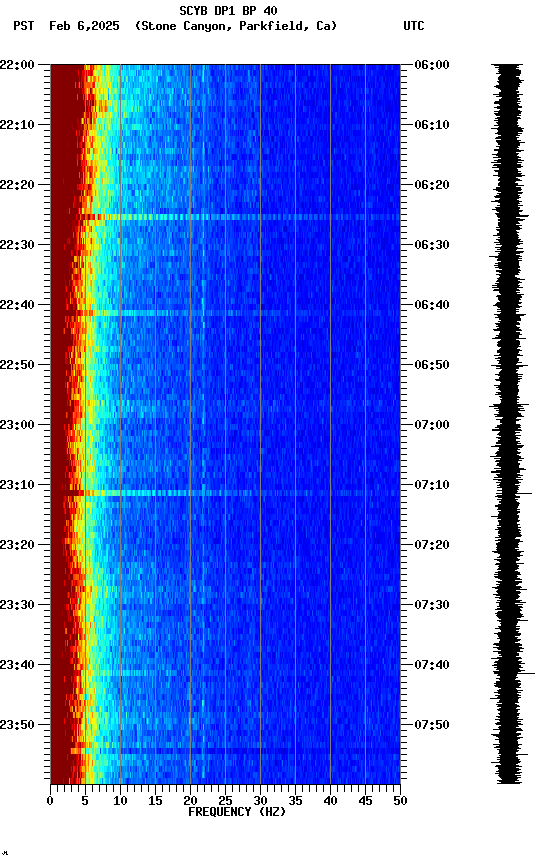The height and width of the screenshot is (864, 552).
Task: Click the "06:00" UTC time label
Action: (432, 65)
